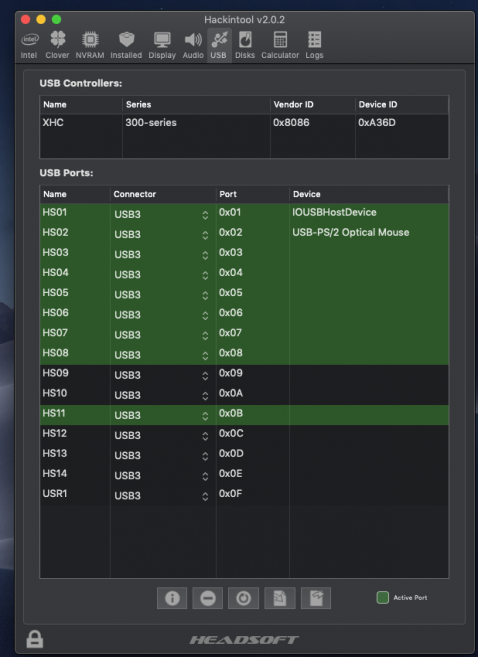The height and width of the screenshot is (657, 478).
Task: Click the refresh ports button
Action: click(x=243, y=598)
